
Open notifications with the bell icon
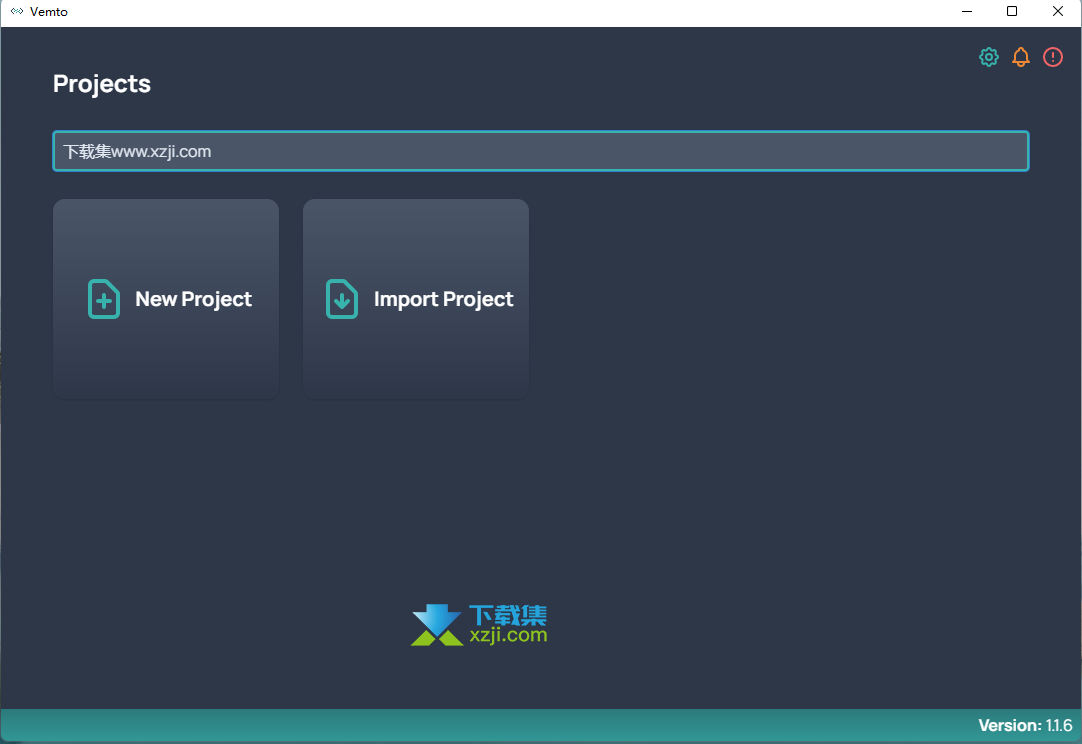tap(1021, 57)
